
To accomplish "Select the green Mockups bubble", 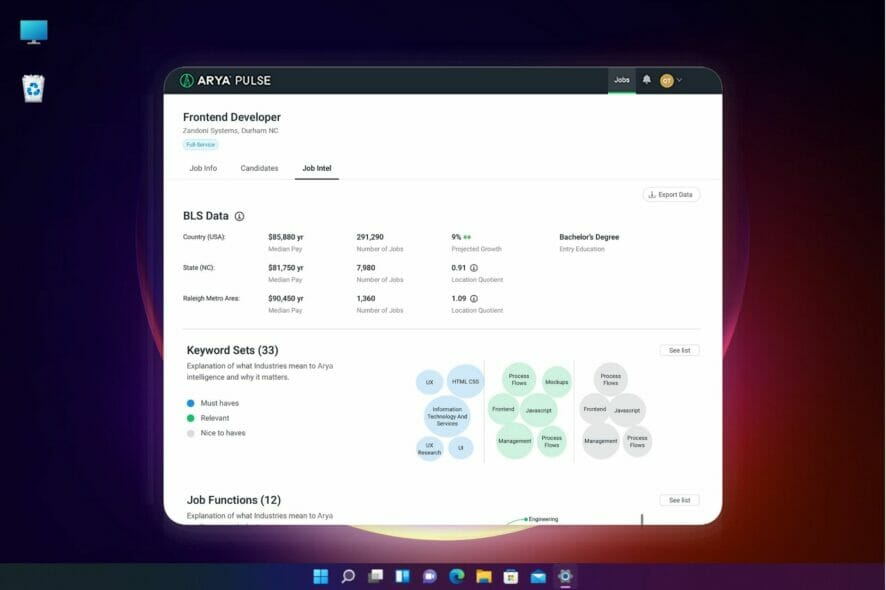I will [x=557, y=382].
